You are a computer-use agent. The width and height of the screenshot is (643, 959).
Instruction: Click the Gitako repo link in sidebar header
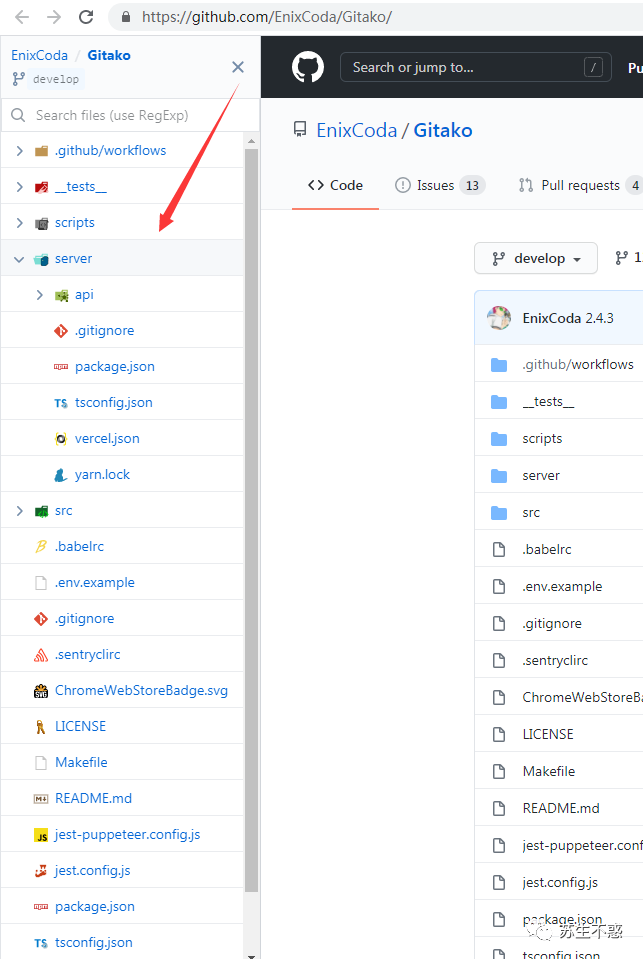[x=109, y=55]
